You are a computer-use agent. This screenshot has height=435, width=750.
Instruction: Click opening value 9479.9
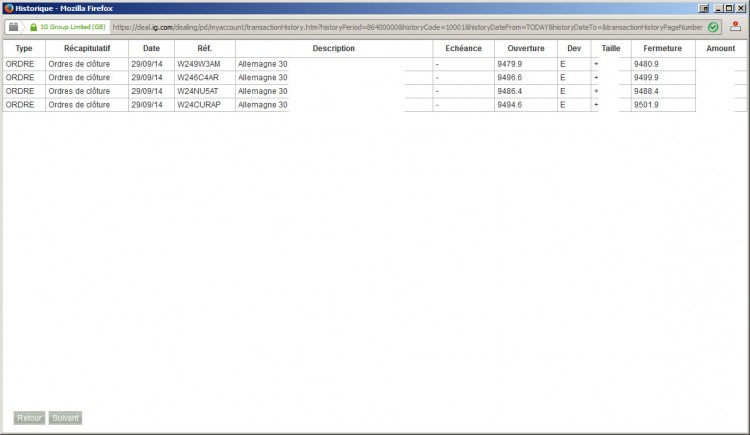pyautogui.click(x=510, y=64)
